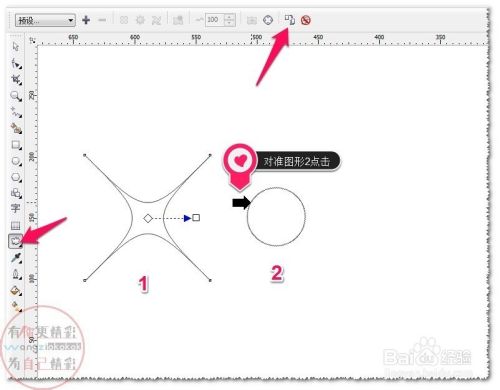Click the square distortion end handle
The image size is (500, 390).
[196, 218]
